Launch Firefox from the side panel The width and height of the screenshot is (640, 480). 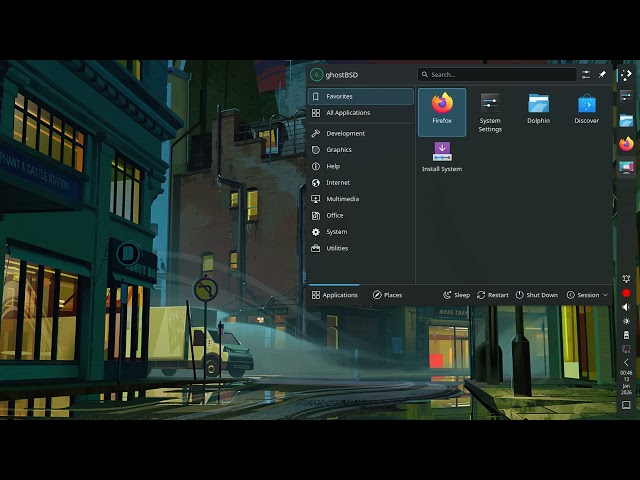(626, 144)
